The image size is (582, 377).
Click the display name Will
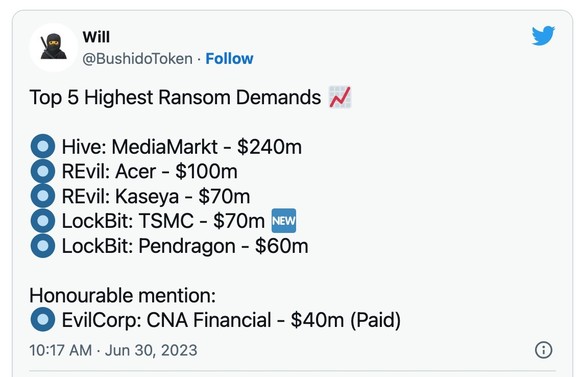pyautogui.click(x=96, y=37)
